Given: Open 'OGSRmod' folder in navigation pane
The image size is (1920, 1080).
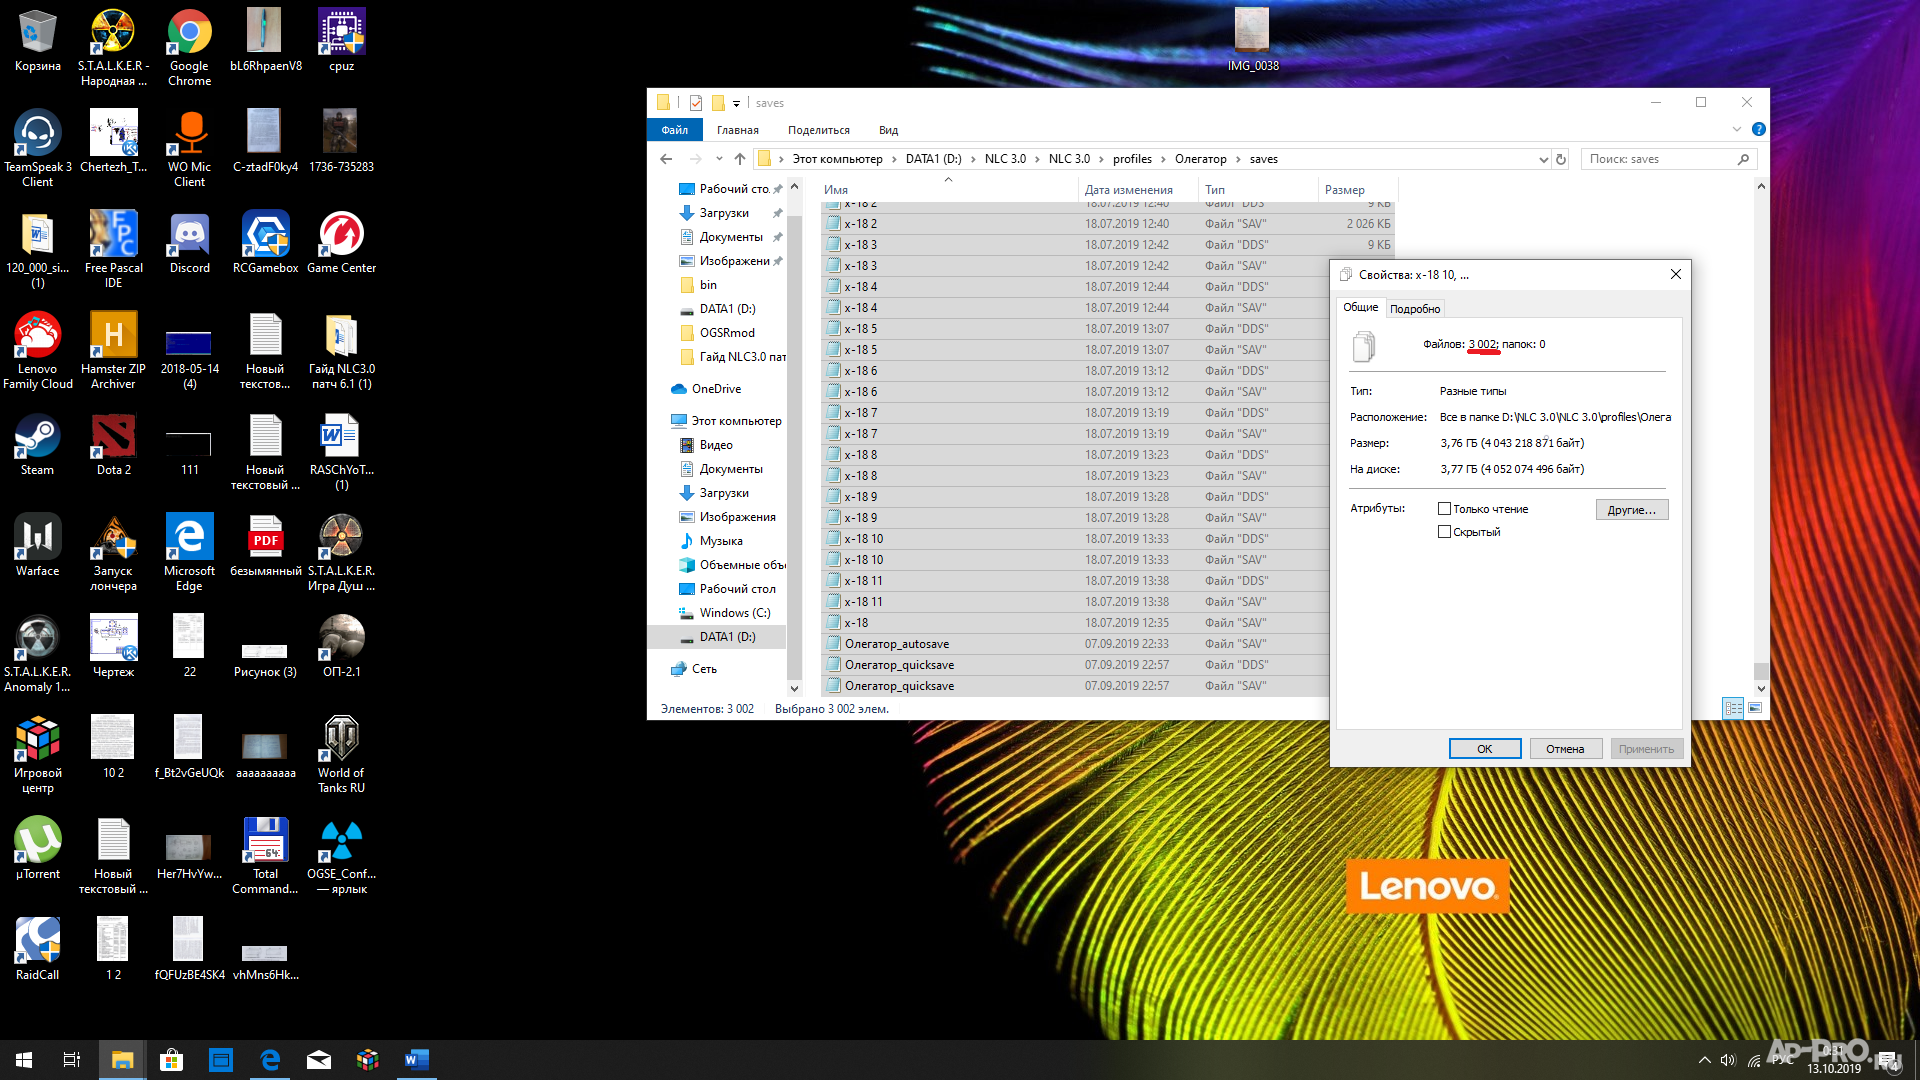Looking at the screenshot, I should (x=727, y=333).
